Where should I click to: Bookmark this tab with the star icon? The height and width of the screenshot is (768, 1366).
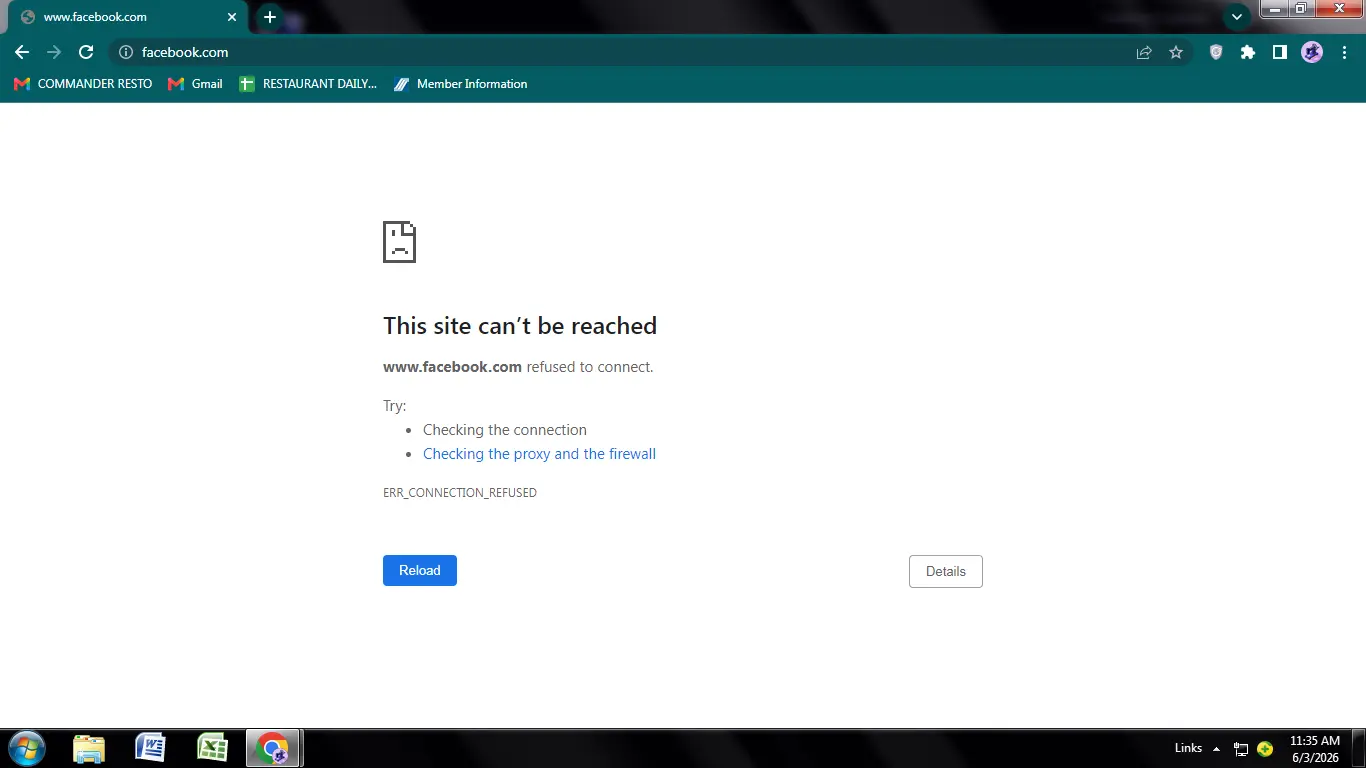(x=1176, y=52)
